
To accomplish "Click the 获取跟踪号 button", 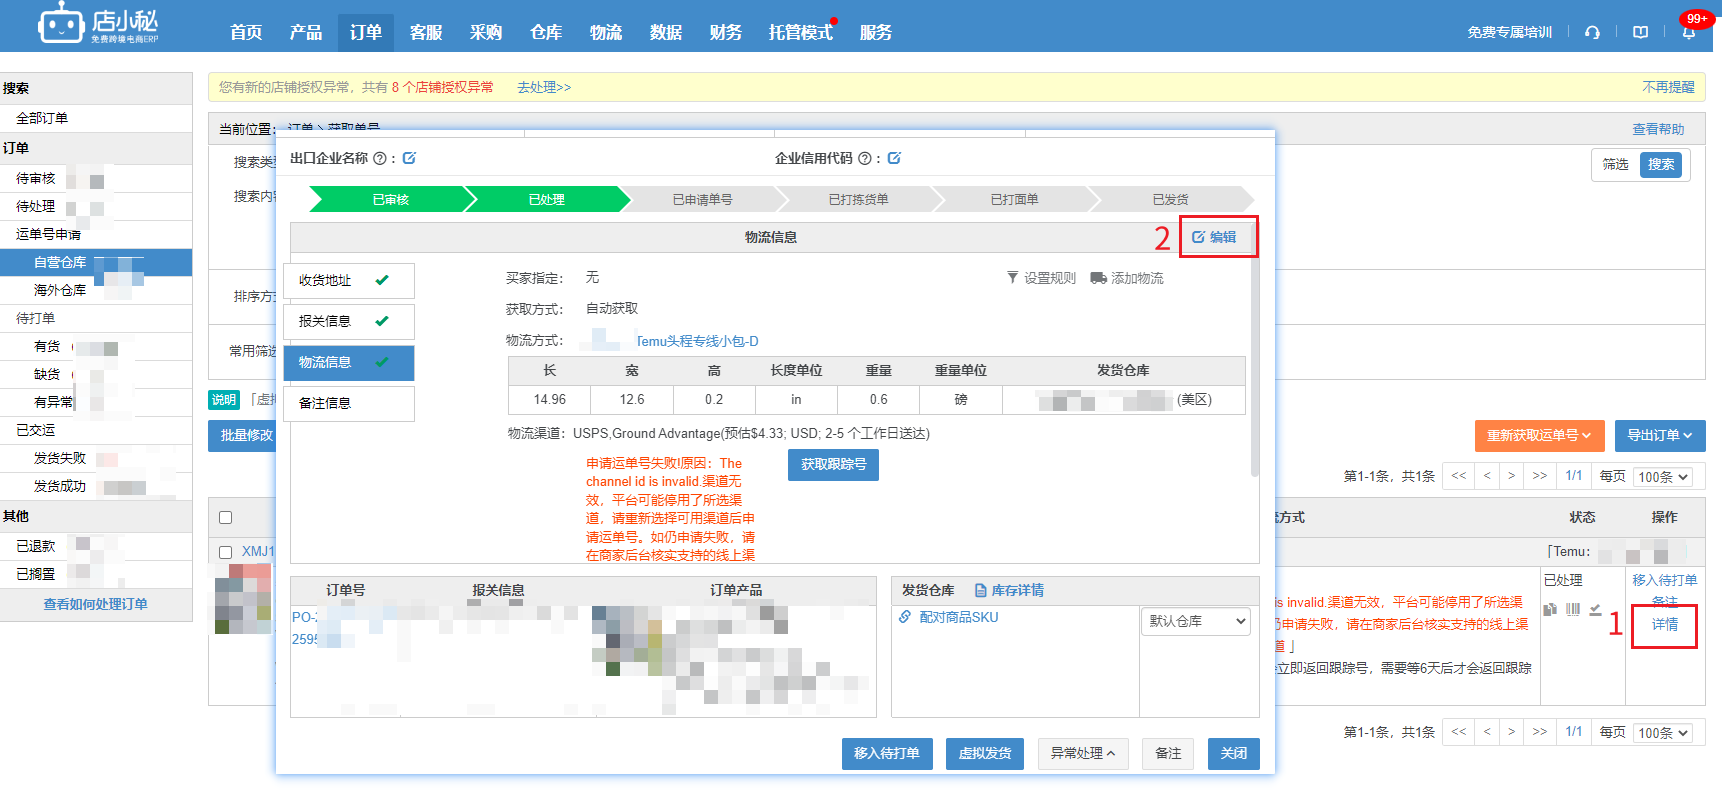I will click(833, 464).
